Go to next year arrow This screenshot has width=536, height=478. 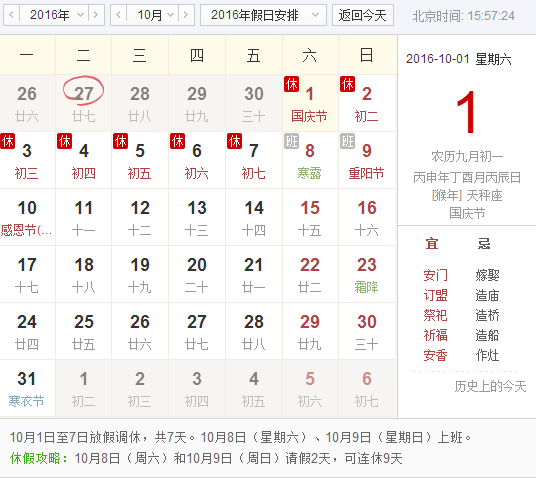(96, 15)
